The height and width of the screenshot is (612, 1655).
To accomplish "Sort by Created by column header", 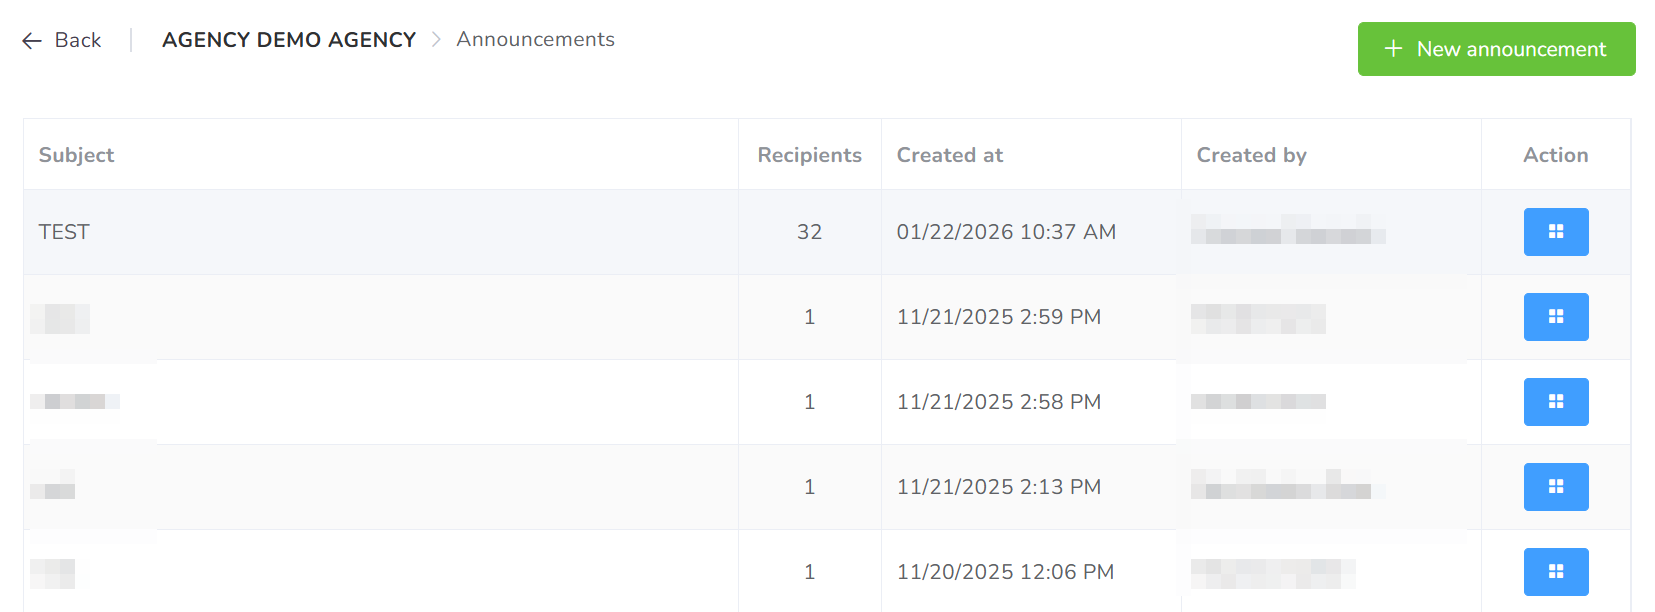I will click(x=1251, y=155).
